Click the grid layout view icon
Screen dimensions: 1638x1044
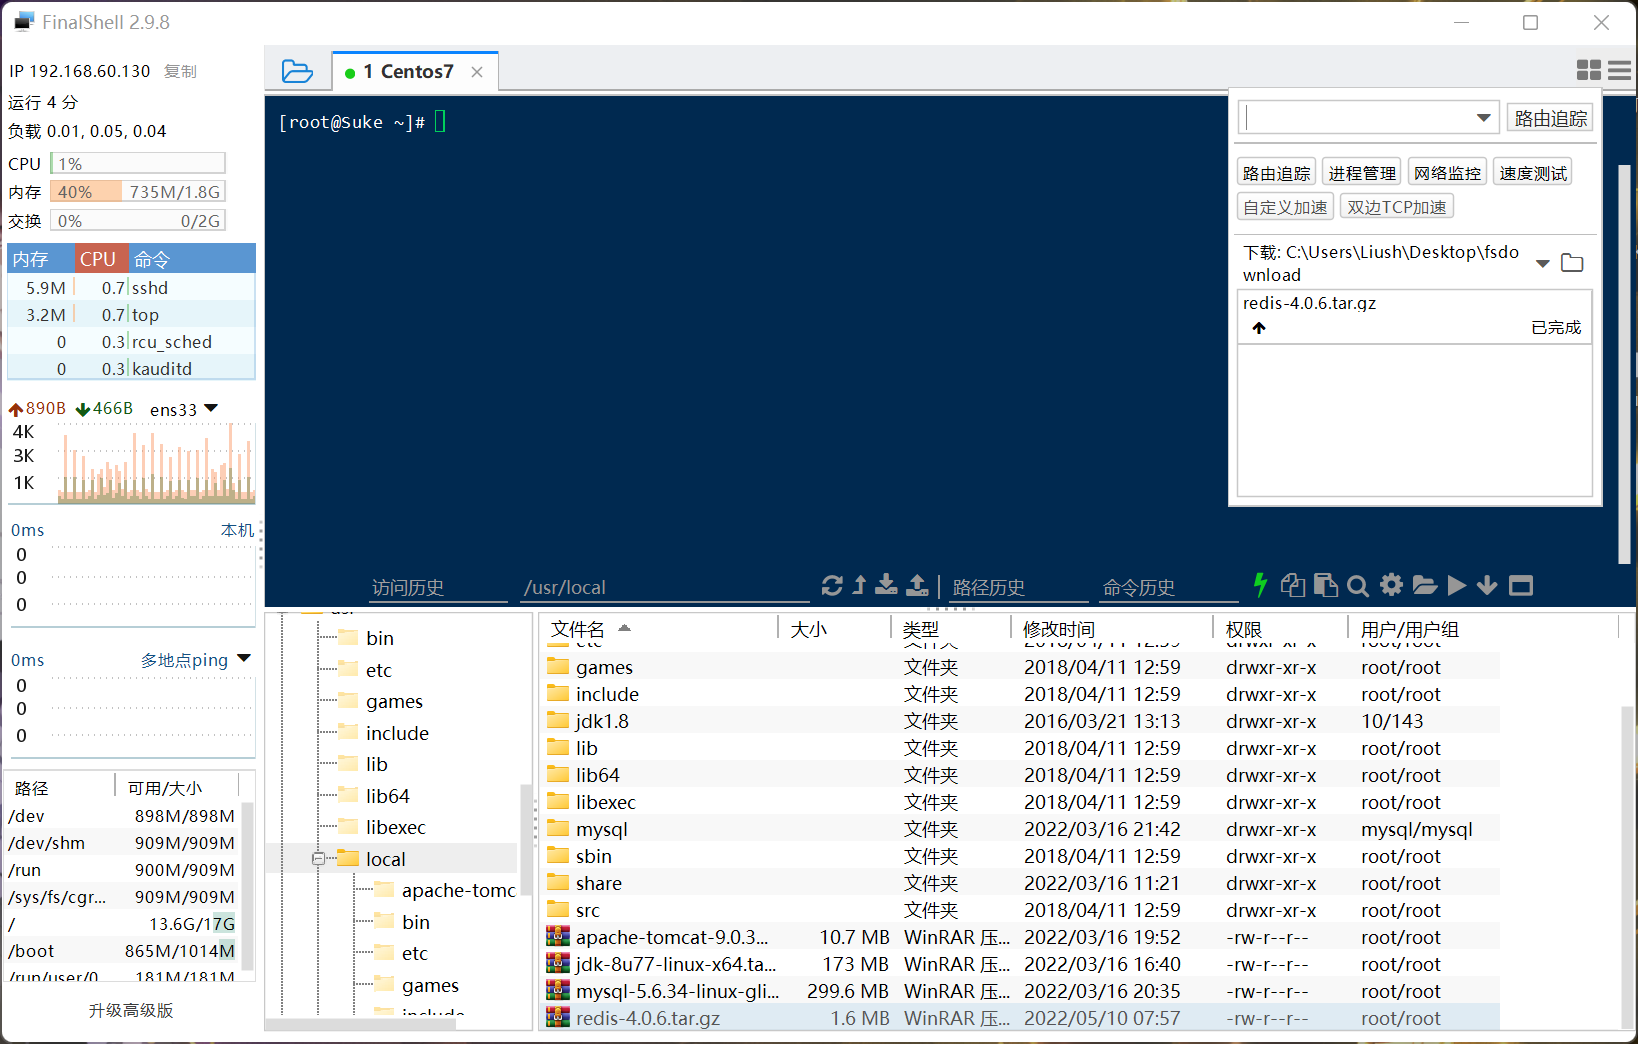tap(1588, 70)
